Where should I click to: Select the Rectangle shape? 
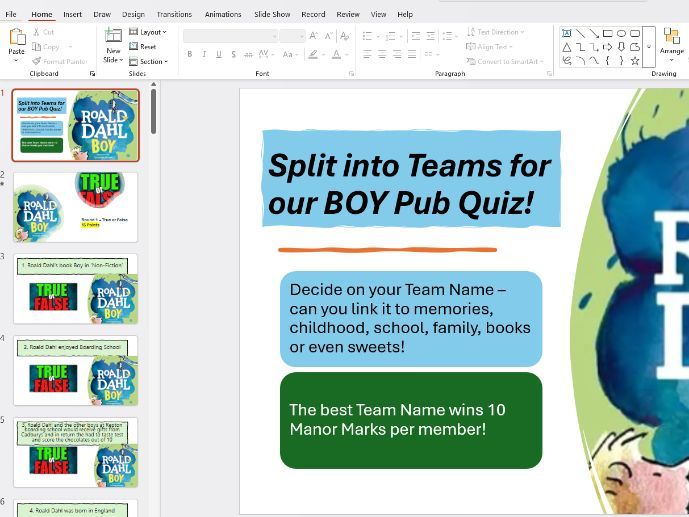[608, 33]
